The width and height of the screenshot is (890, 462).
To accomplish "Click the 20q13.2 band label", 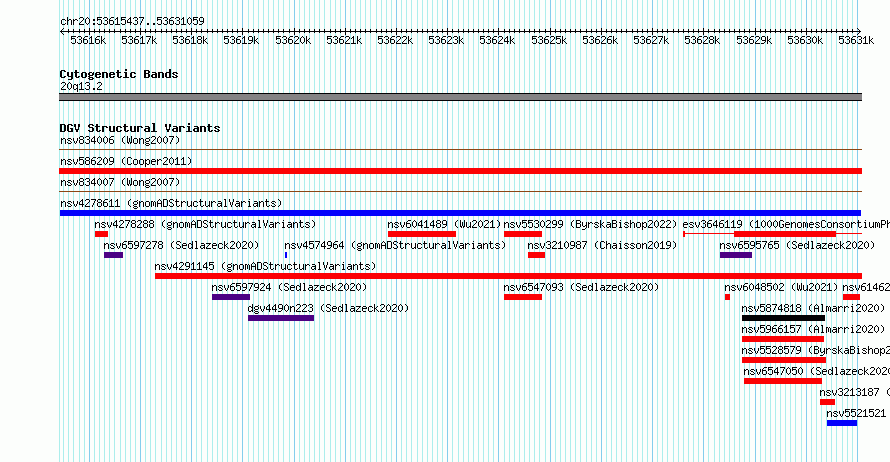I will click(x=81, y=86).
